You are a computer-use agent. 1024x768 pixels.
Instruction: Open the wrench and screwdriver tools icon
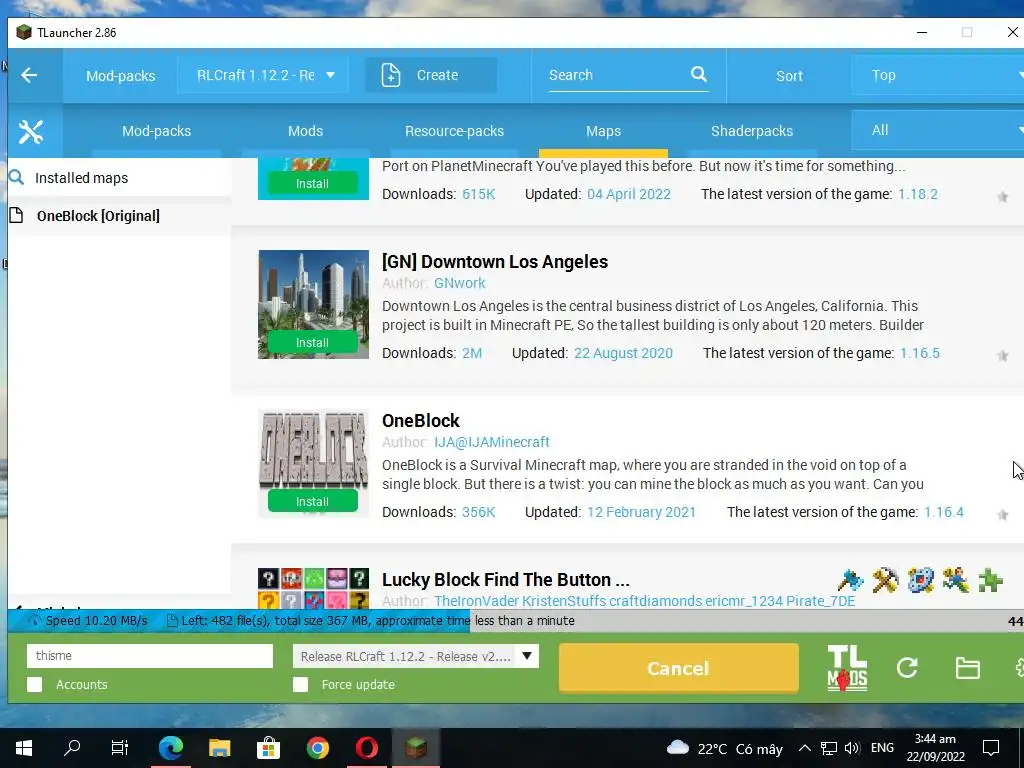tap(31, 132)
